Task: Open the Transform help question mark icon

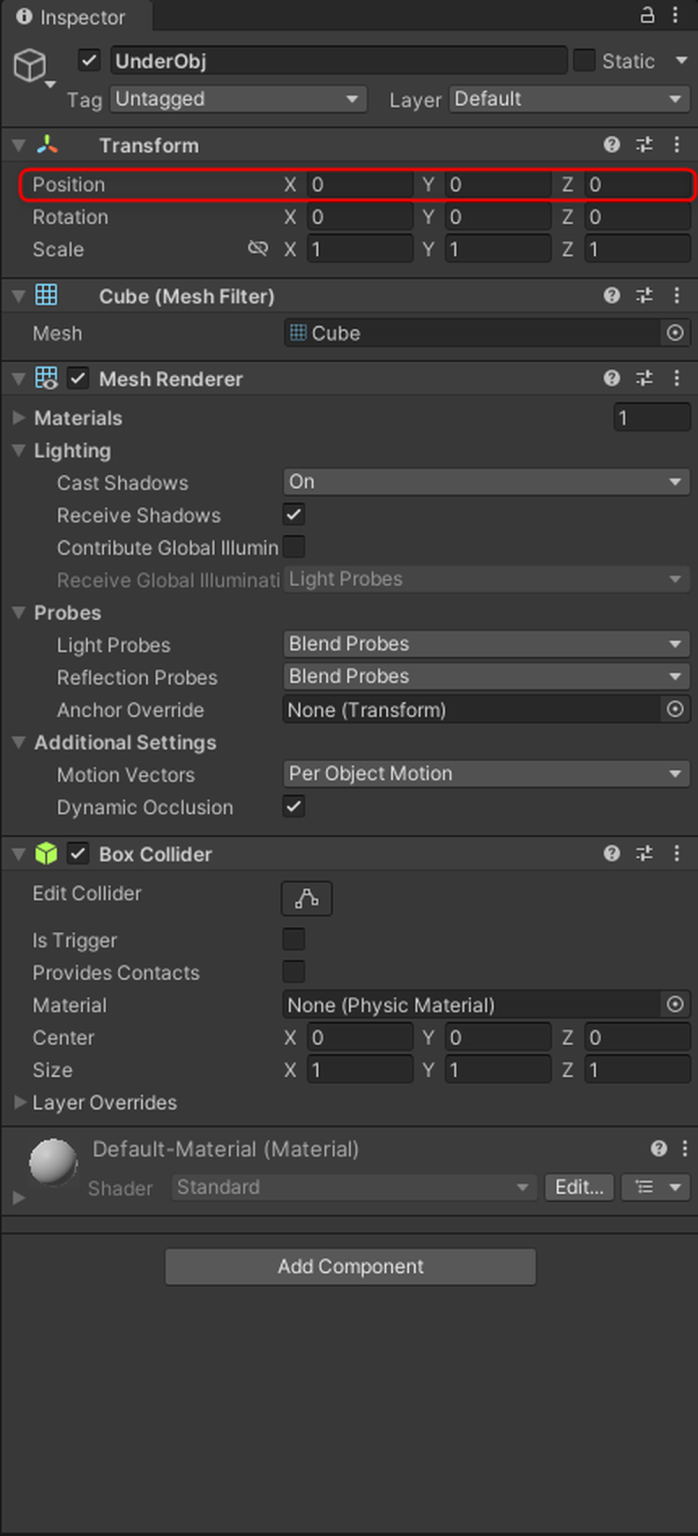Action: pyautogui.click(x=611, y=145)
